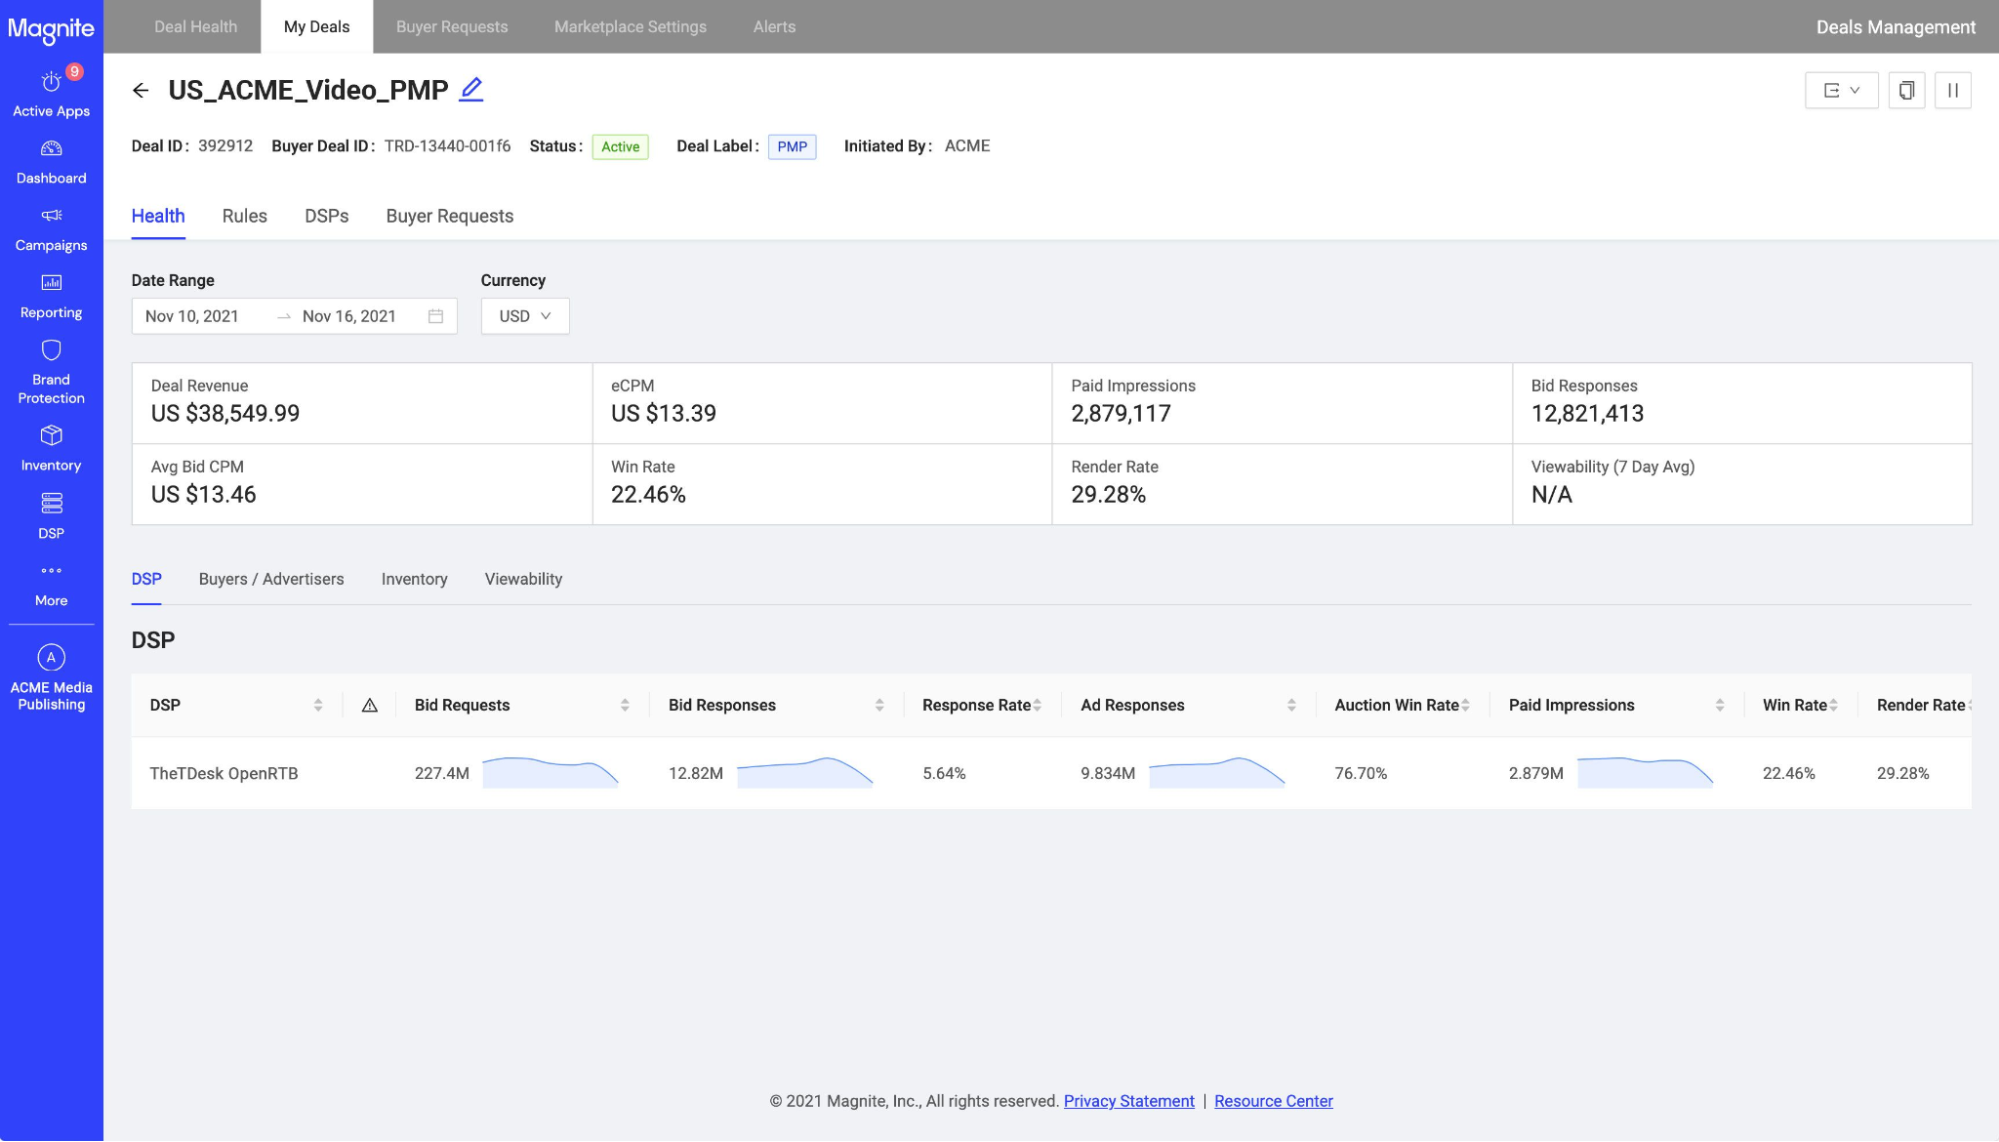
Task: Open the Viewability breakdown tab
Action: (523, 579)
